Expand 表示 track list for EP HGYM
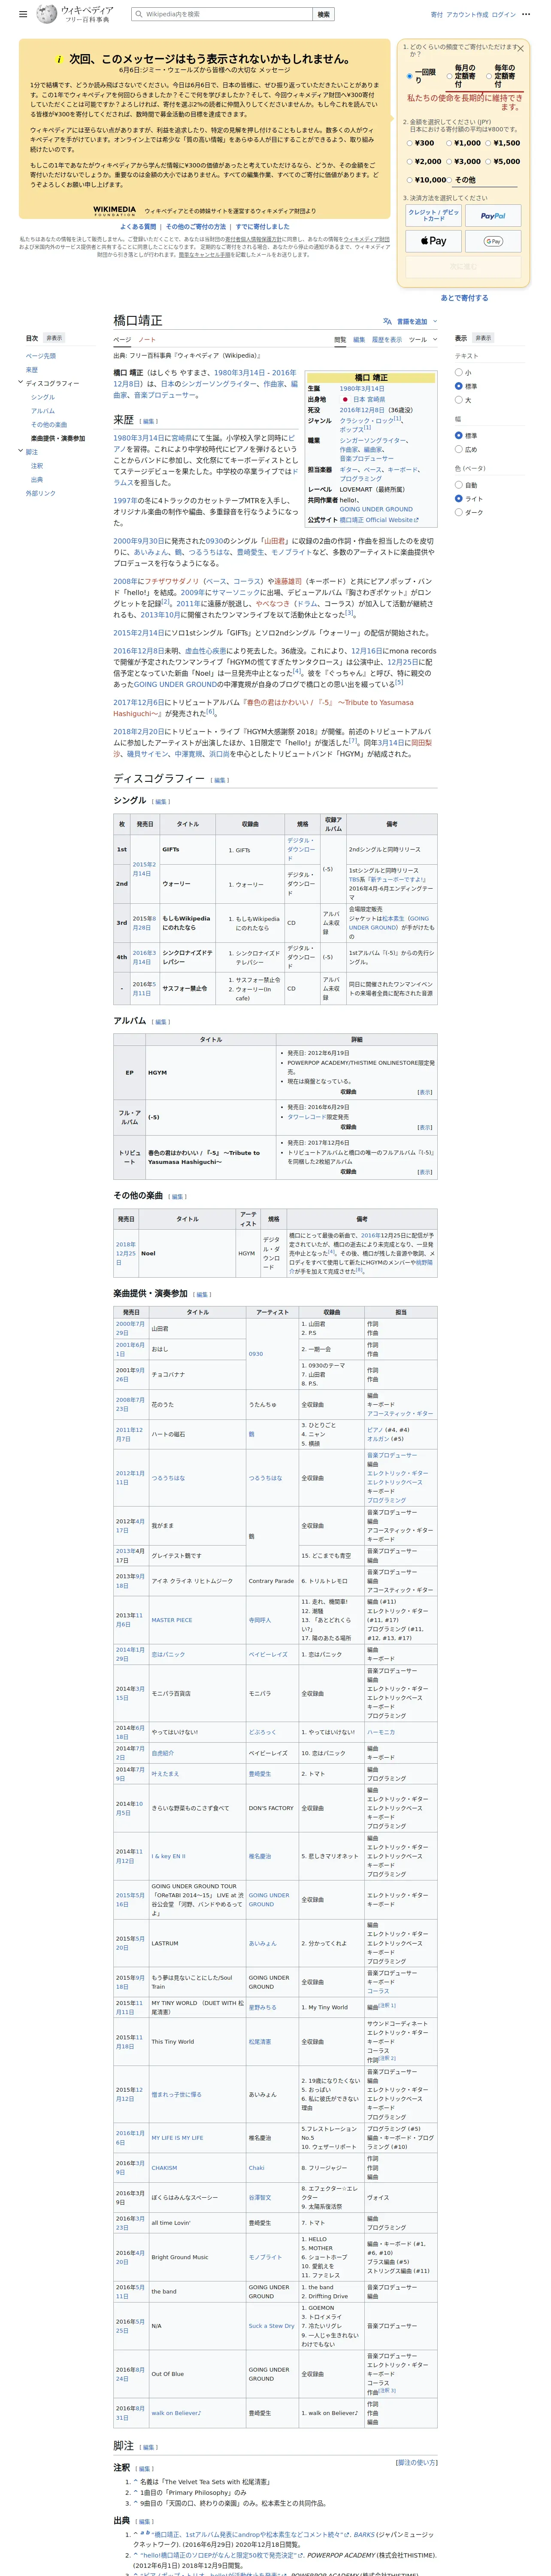Viewport: 551px width, 2576px height. pos(425,1092)
